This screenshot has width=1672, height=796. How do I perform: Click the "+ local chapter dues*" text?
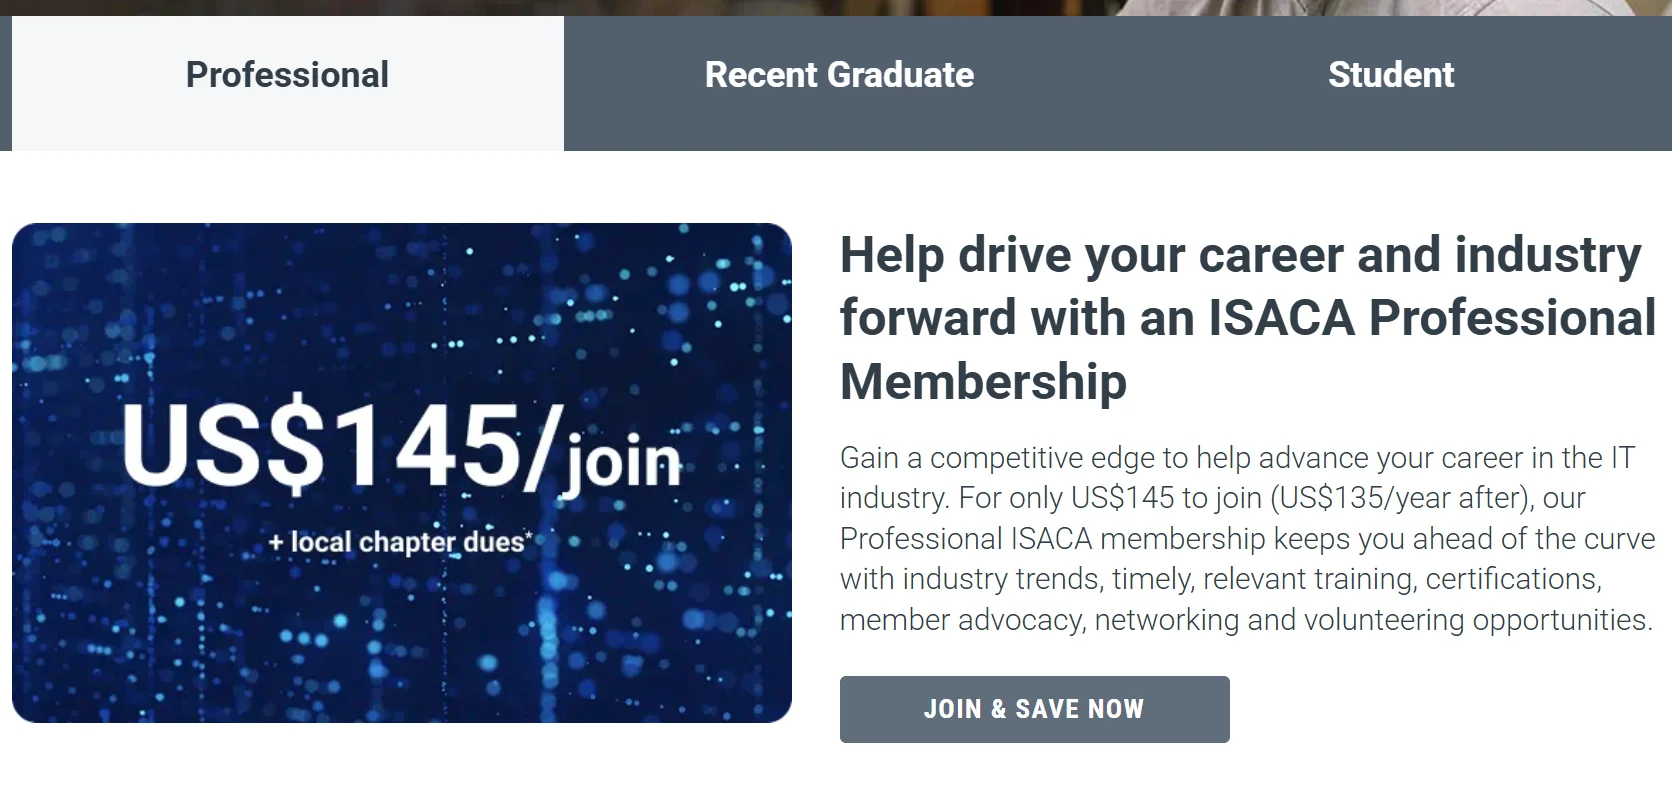tap(396, 543)
